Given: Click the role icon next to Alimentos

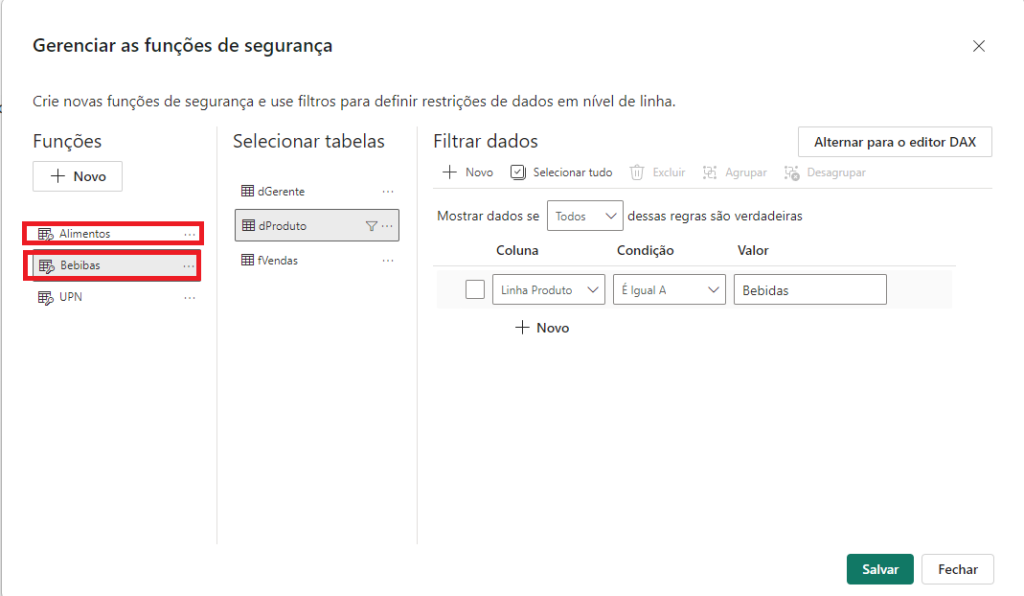Looking at the screenshot, I should pos(45,233).
